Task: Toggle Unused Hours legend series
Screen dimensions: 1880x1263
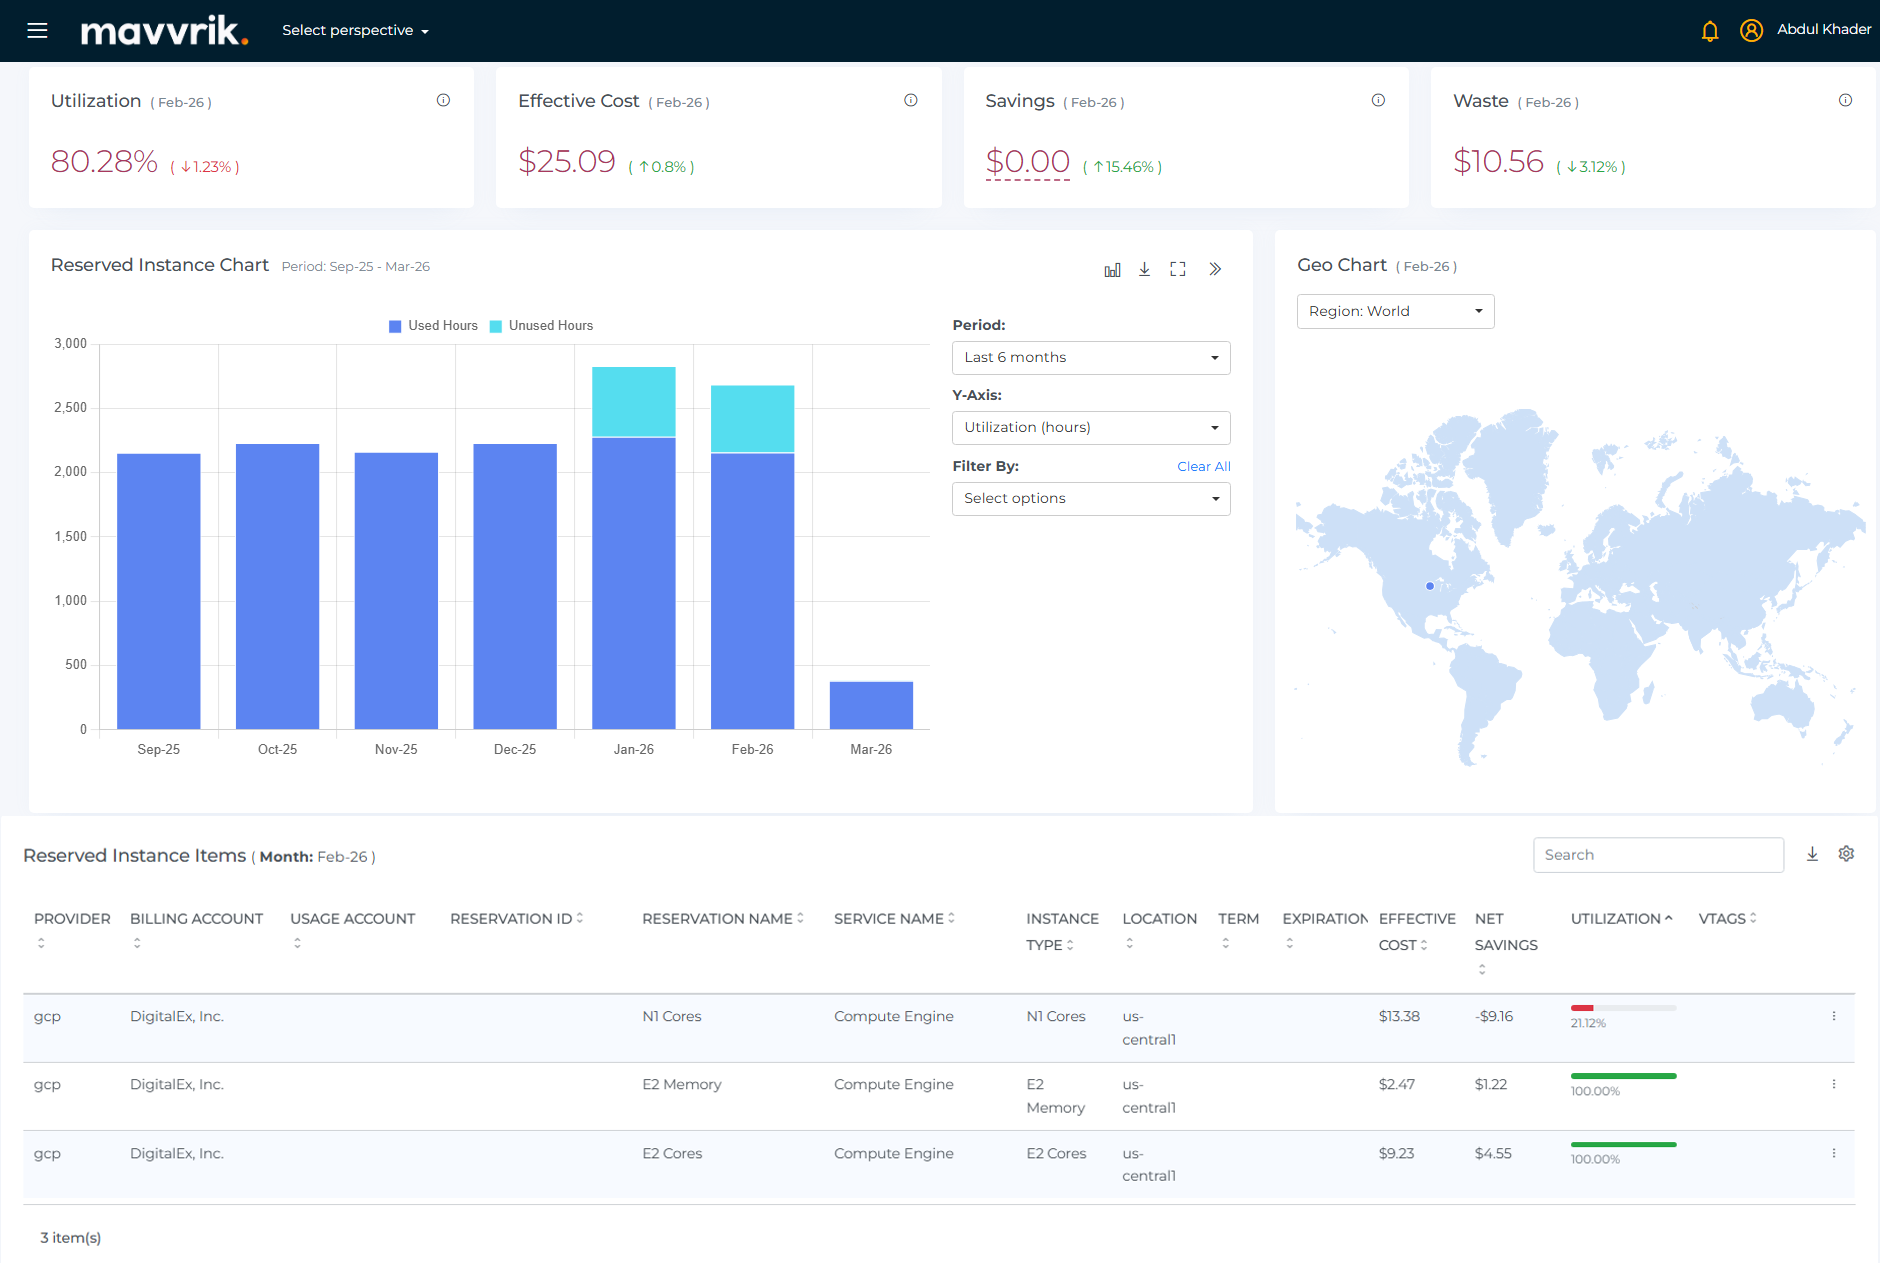Action: pos(541,326)
